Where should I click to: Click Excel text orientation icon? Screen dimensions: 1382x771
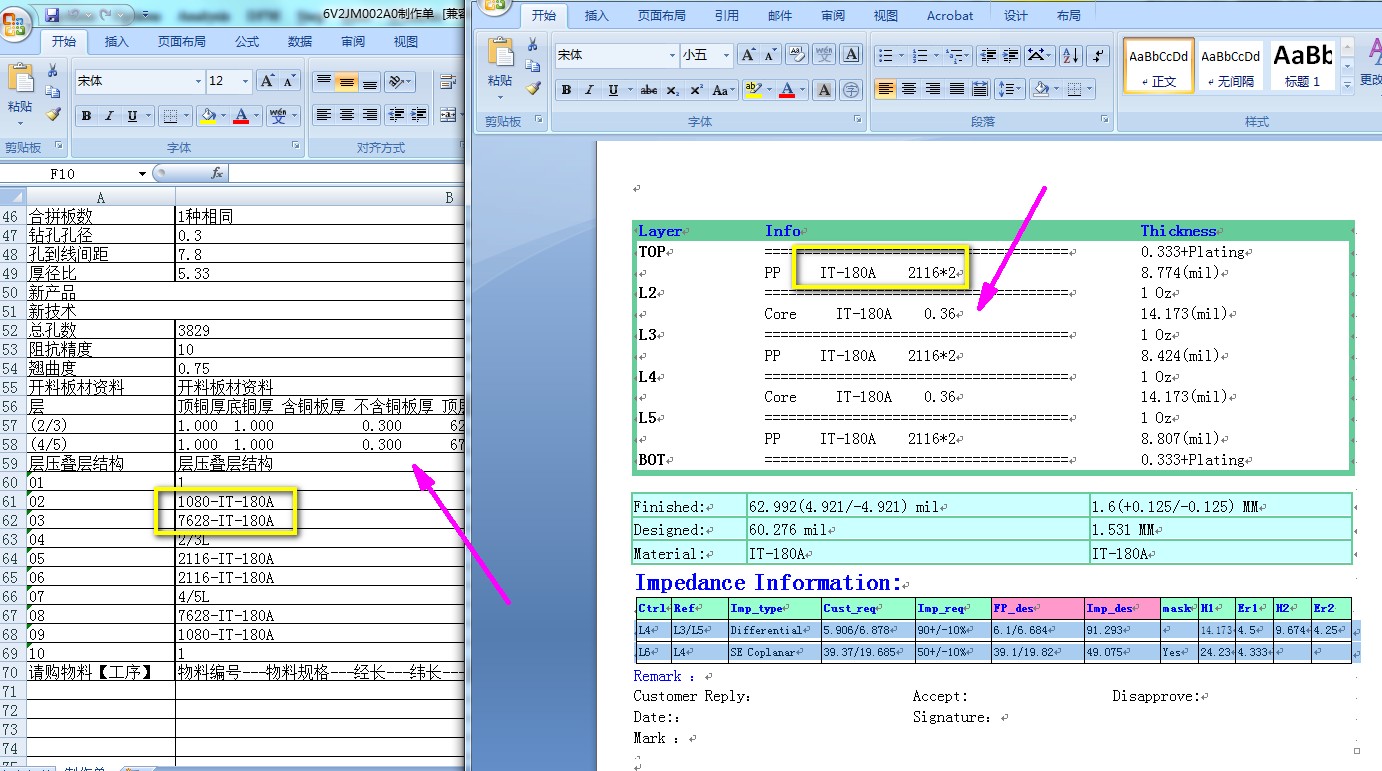(397, 82)
